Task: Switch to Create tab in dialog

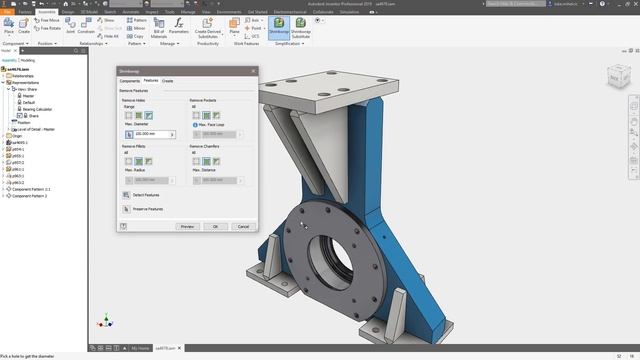Action: (x=167, y=81)
